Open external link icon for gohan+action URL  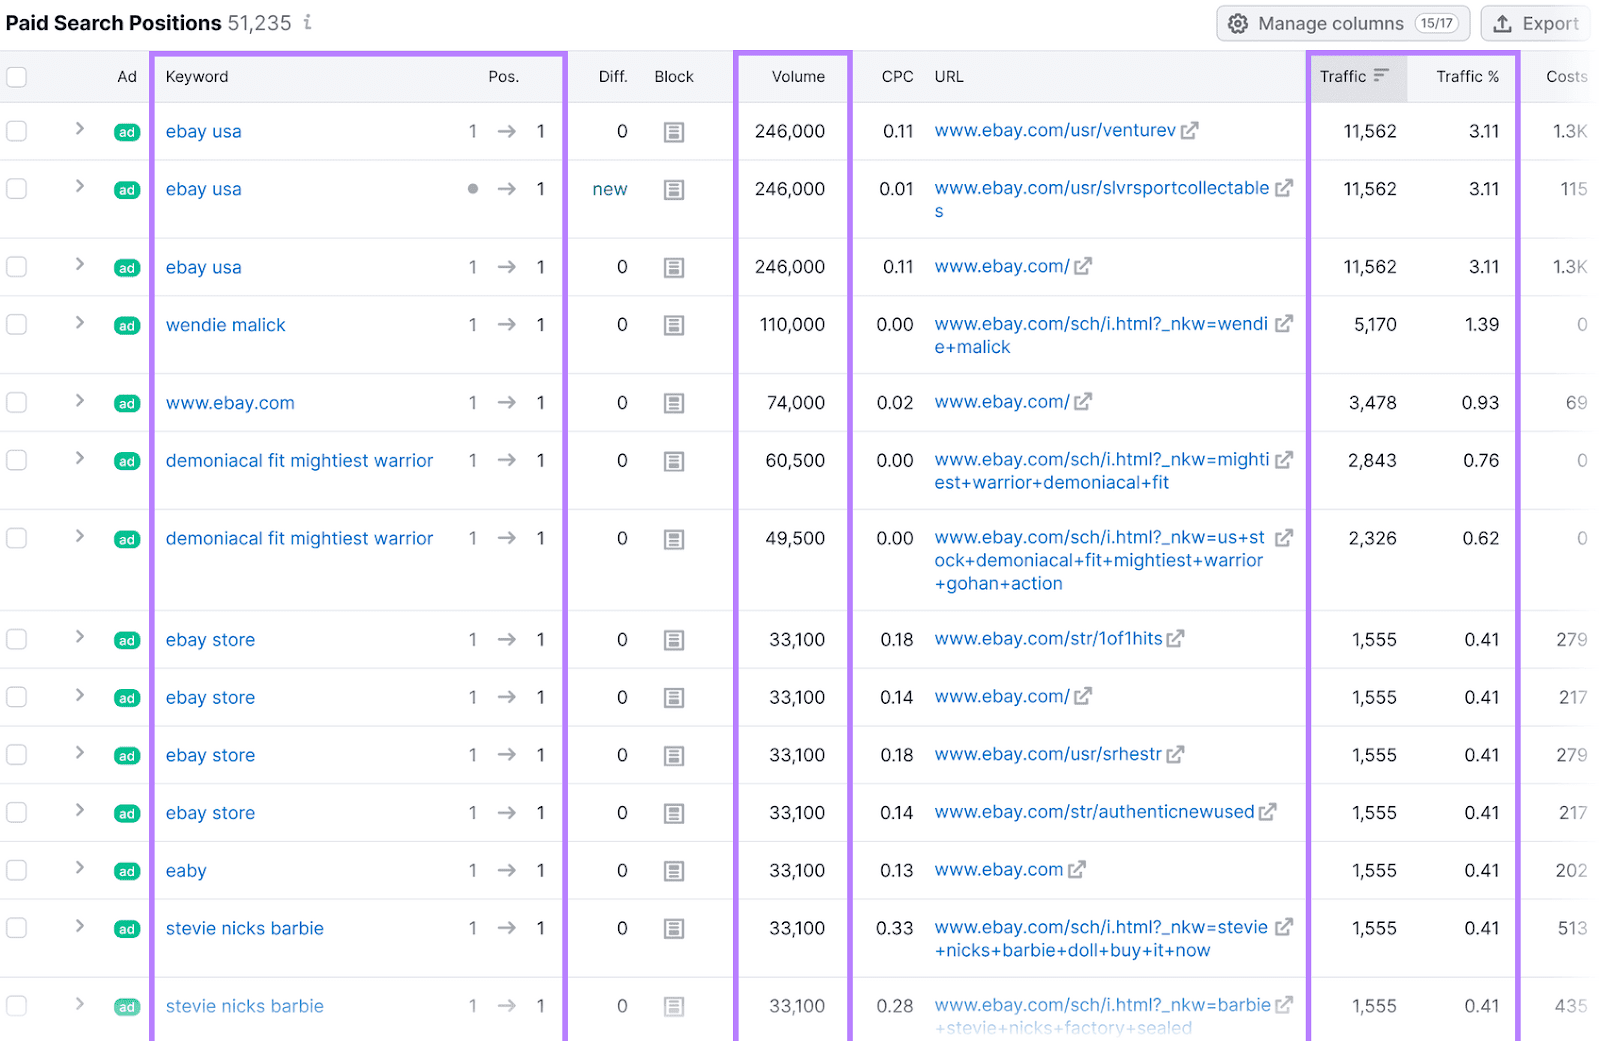click(1284, 538)
